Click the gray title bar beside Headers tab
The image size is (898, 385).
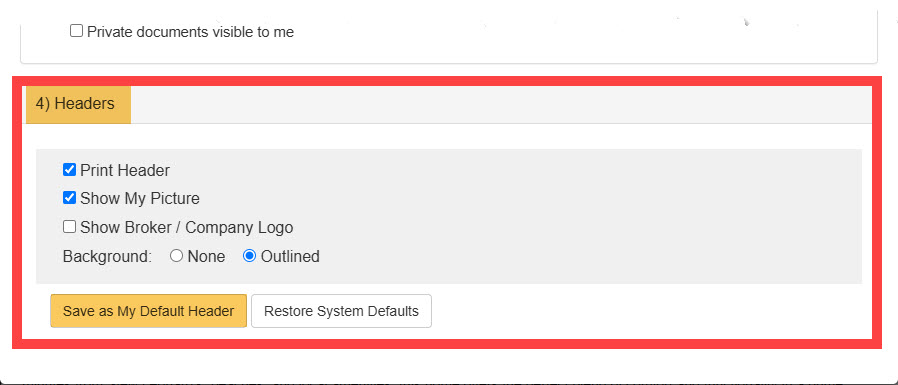click(501, 104)
